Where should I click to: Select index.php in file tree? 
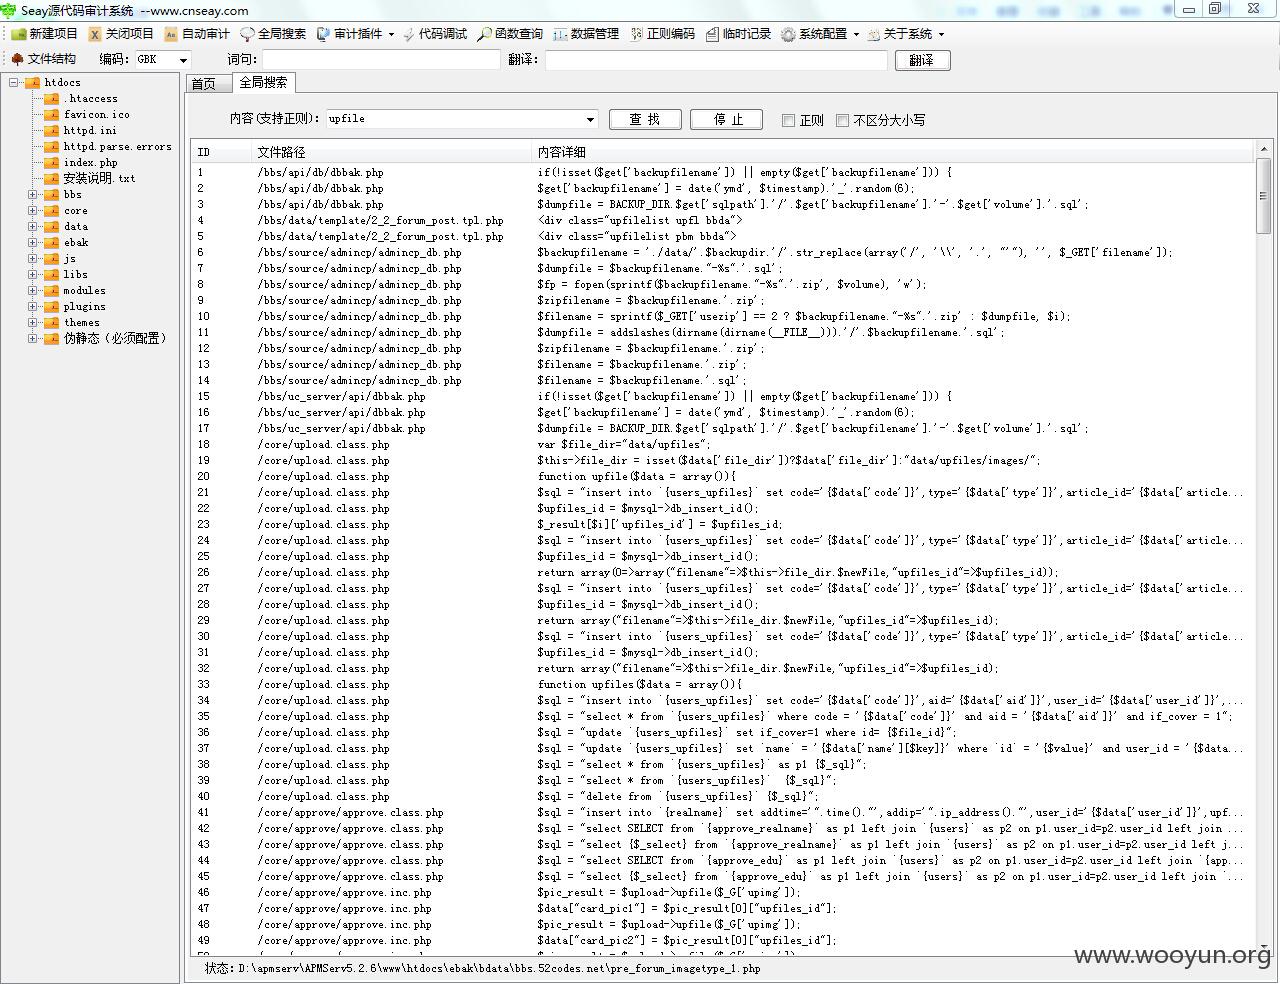(90, 163)
